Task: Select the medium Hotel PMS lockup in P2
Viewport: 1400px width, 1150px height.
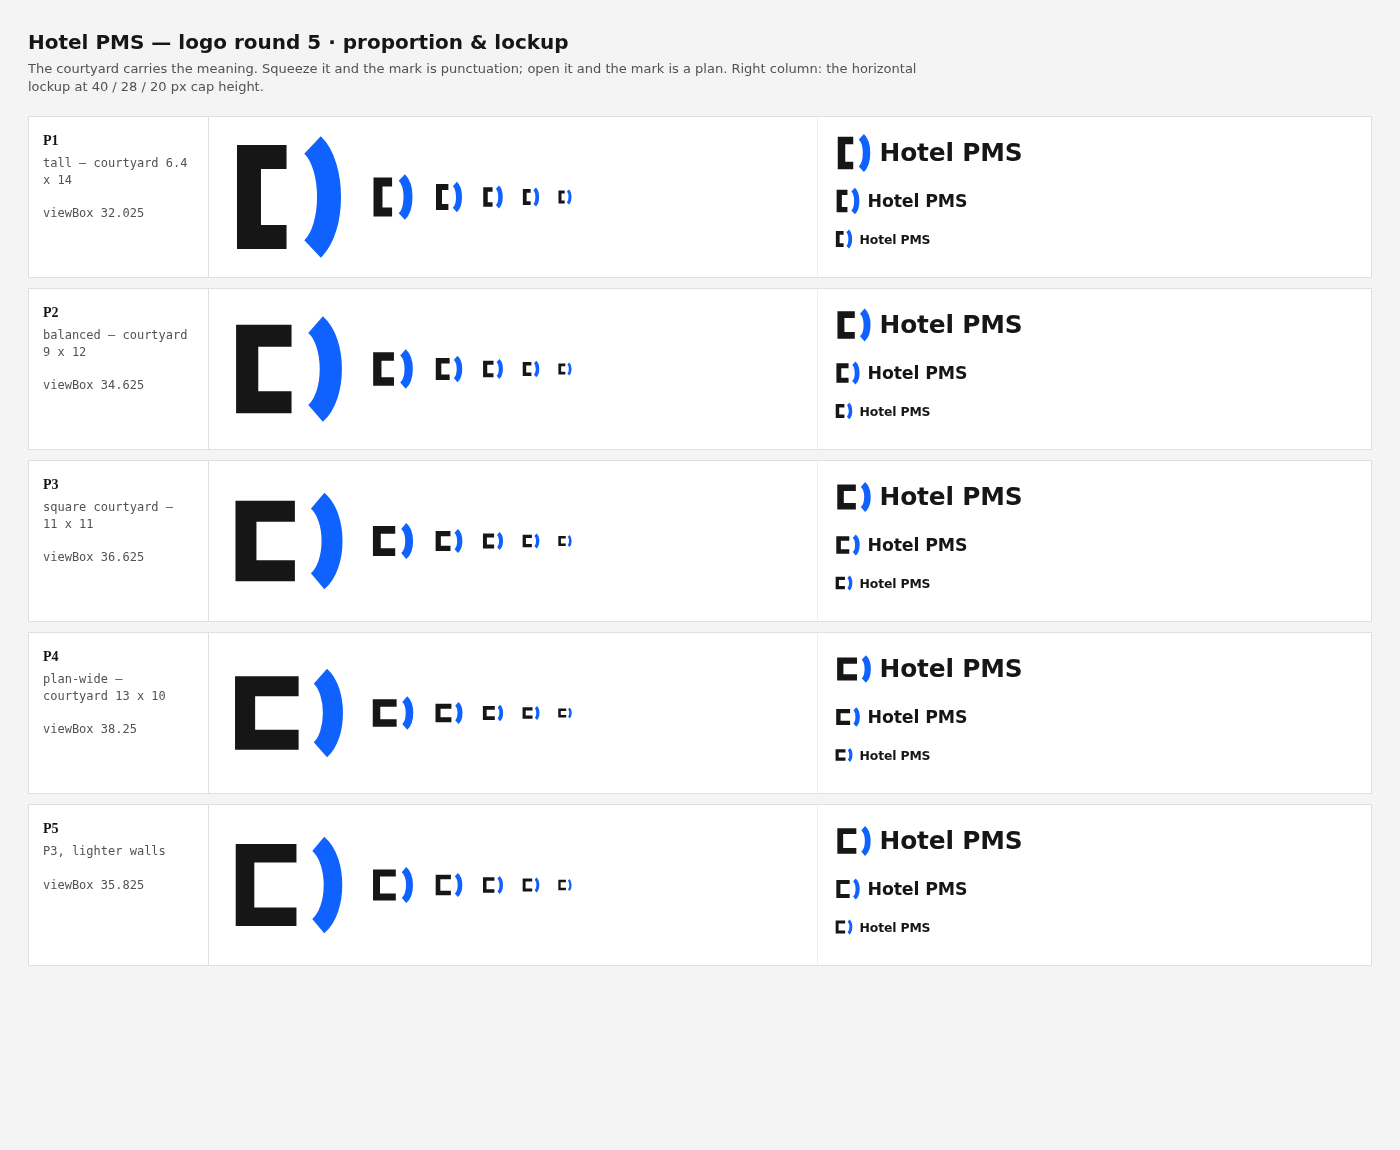Action: pos(901,373)
